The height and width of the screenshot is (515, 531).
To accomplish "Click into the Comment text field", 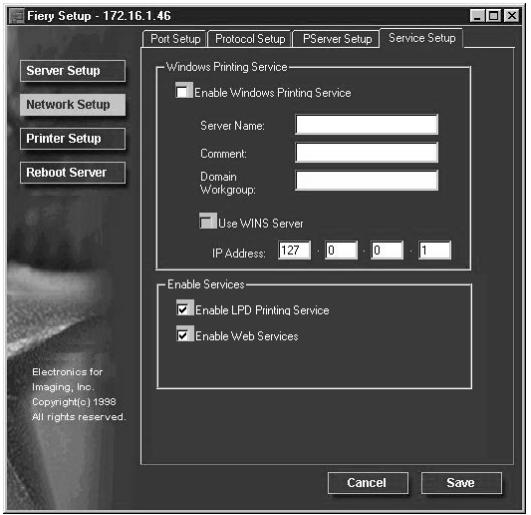I will (x=367, y=152).
